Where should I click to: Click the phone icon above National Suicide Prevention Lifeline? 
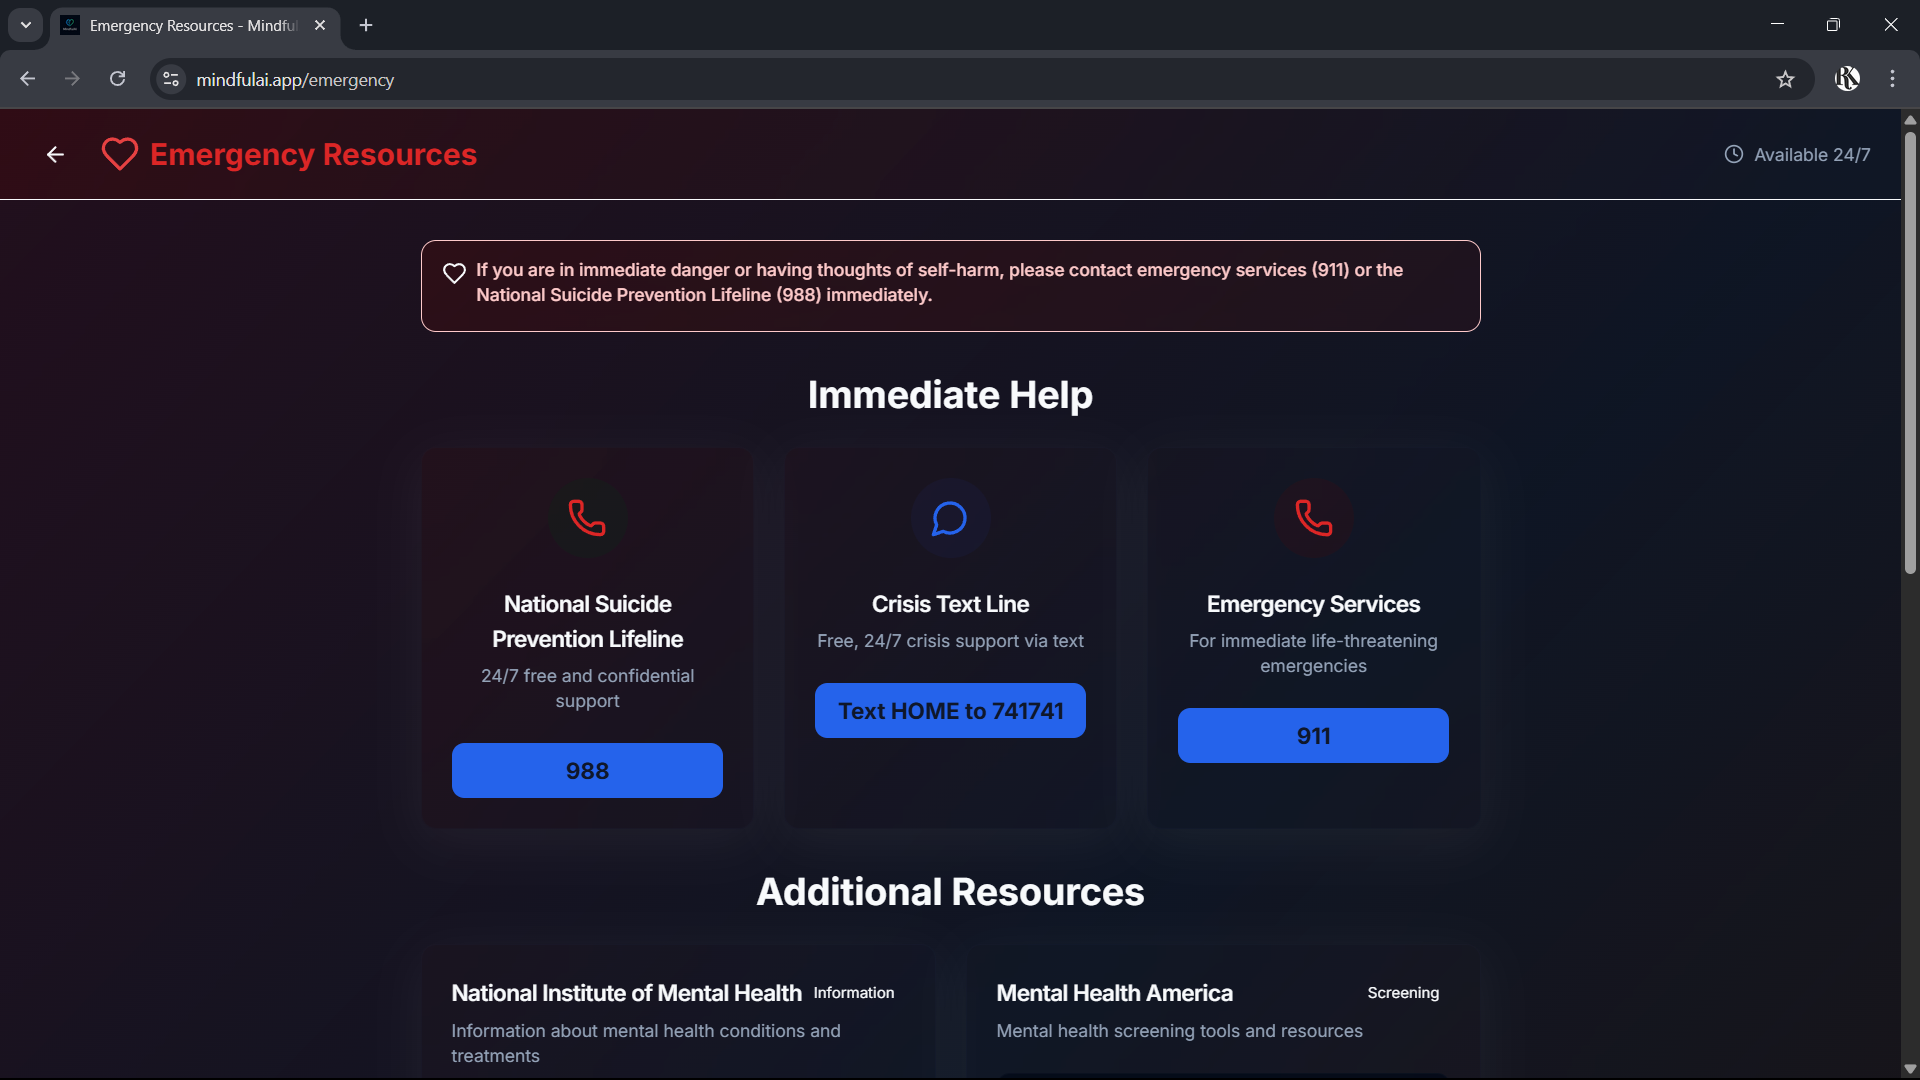587,518
